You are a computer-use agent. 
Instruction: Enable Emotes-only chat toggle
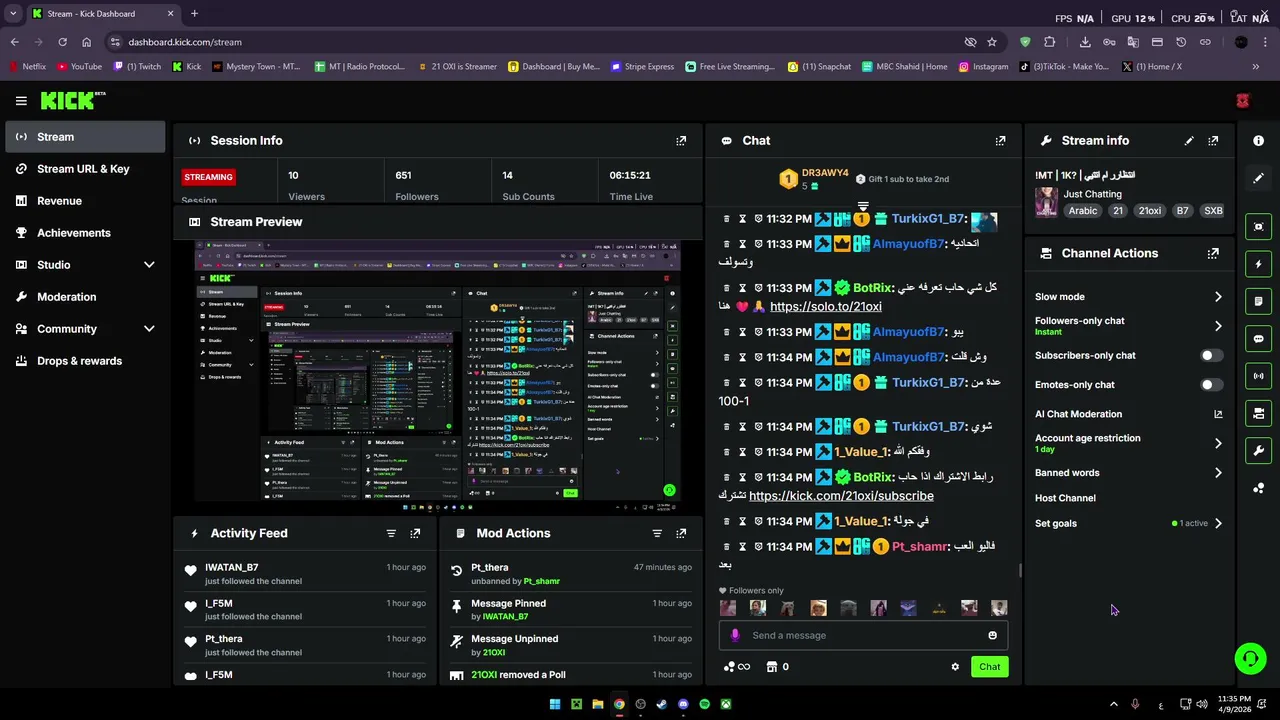(x=1211, y=385)
